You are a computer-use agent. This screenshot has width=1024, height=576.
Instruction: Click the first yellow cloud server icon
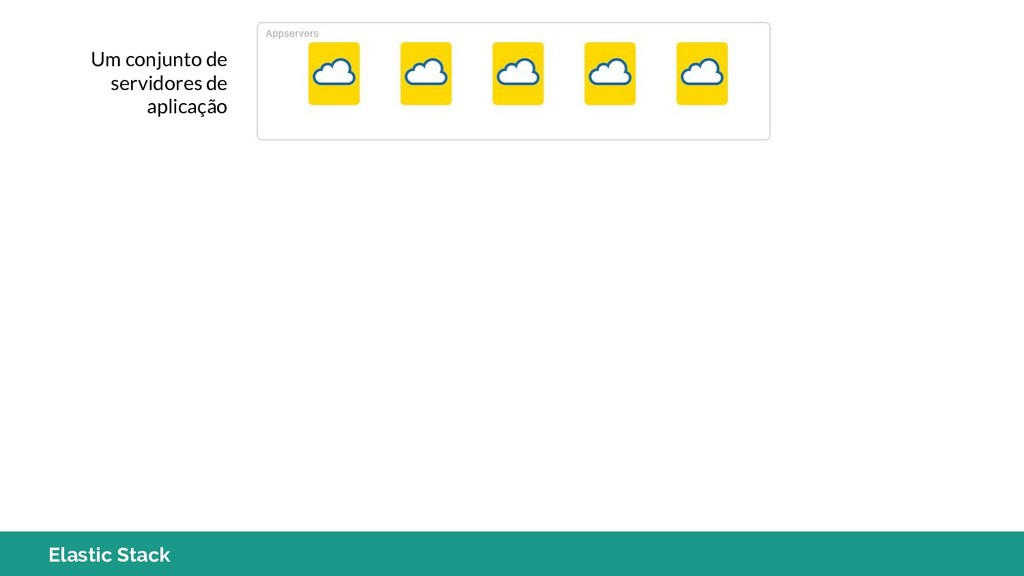334,74
